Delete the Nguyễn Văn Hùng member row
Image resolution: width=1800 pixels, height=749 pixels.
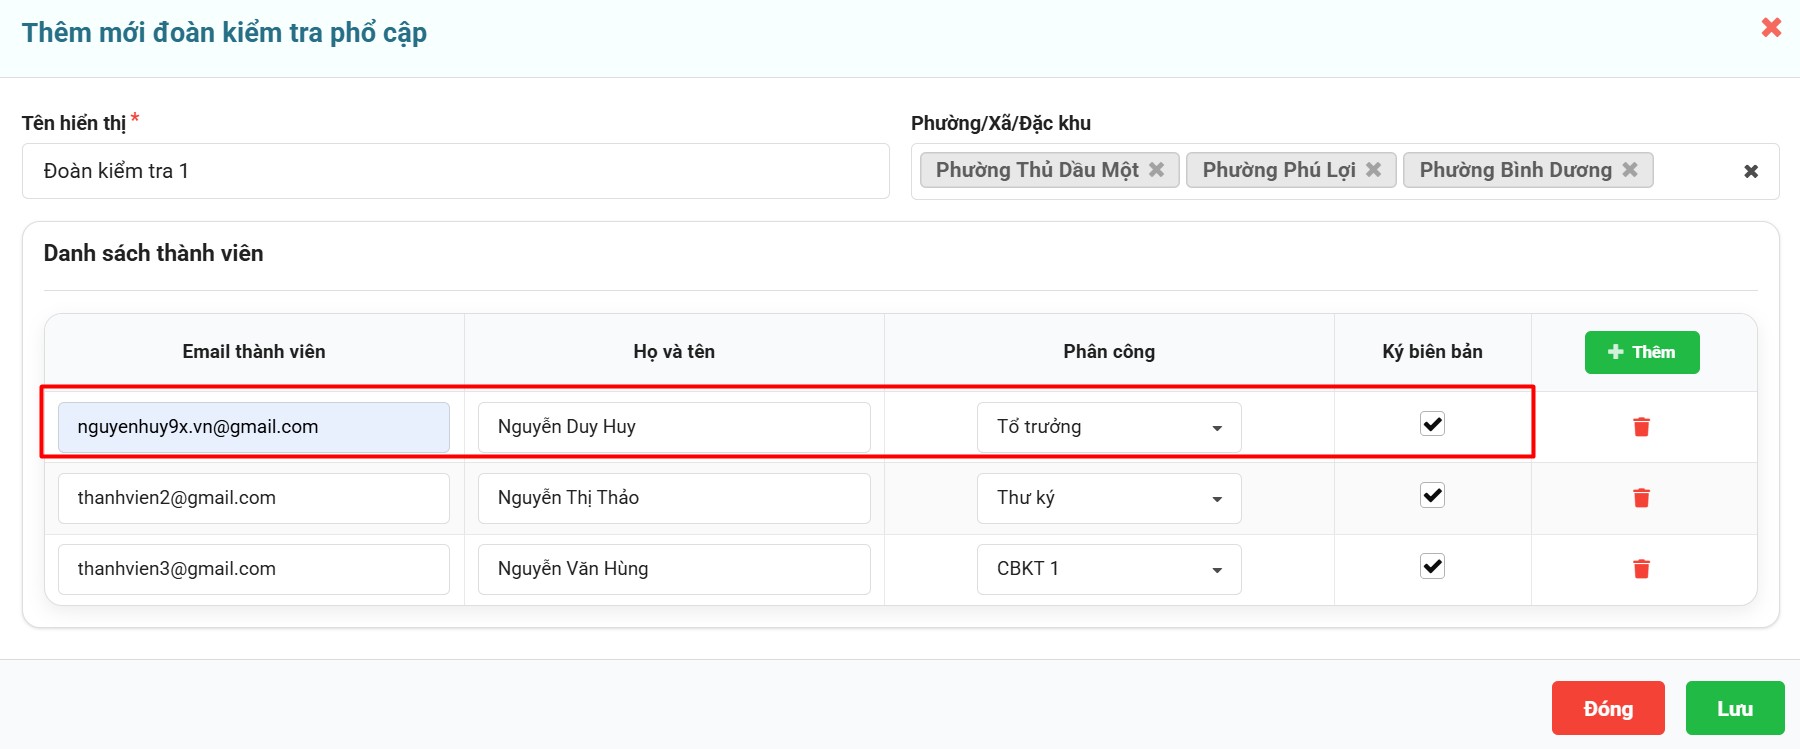pyautogui.click(x=1641, y=569)
